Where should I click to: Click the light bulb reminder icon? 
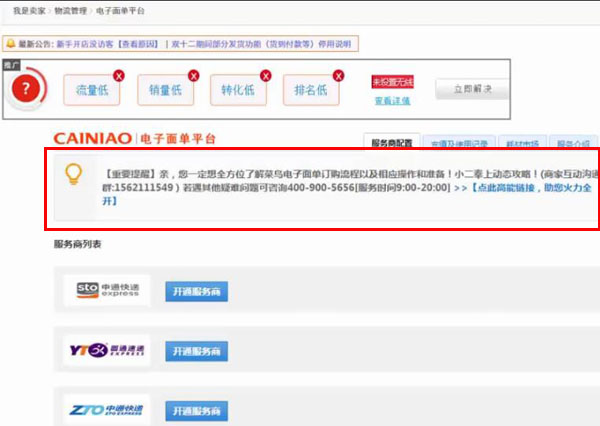click(73, 174)
